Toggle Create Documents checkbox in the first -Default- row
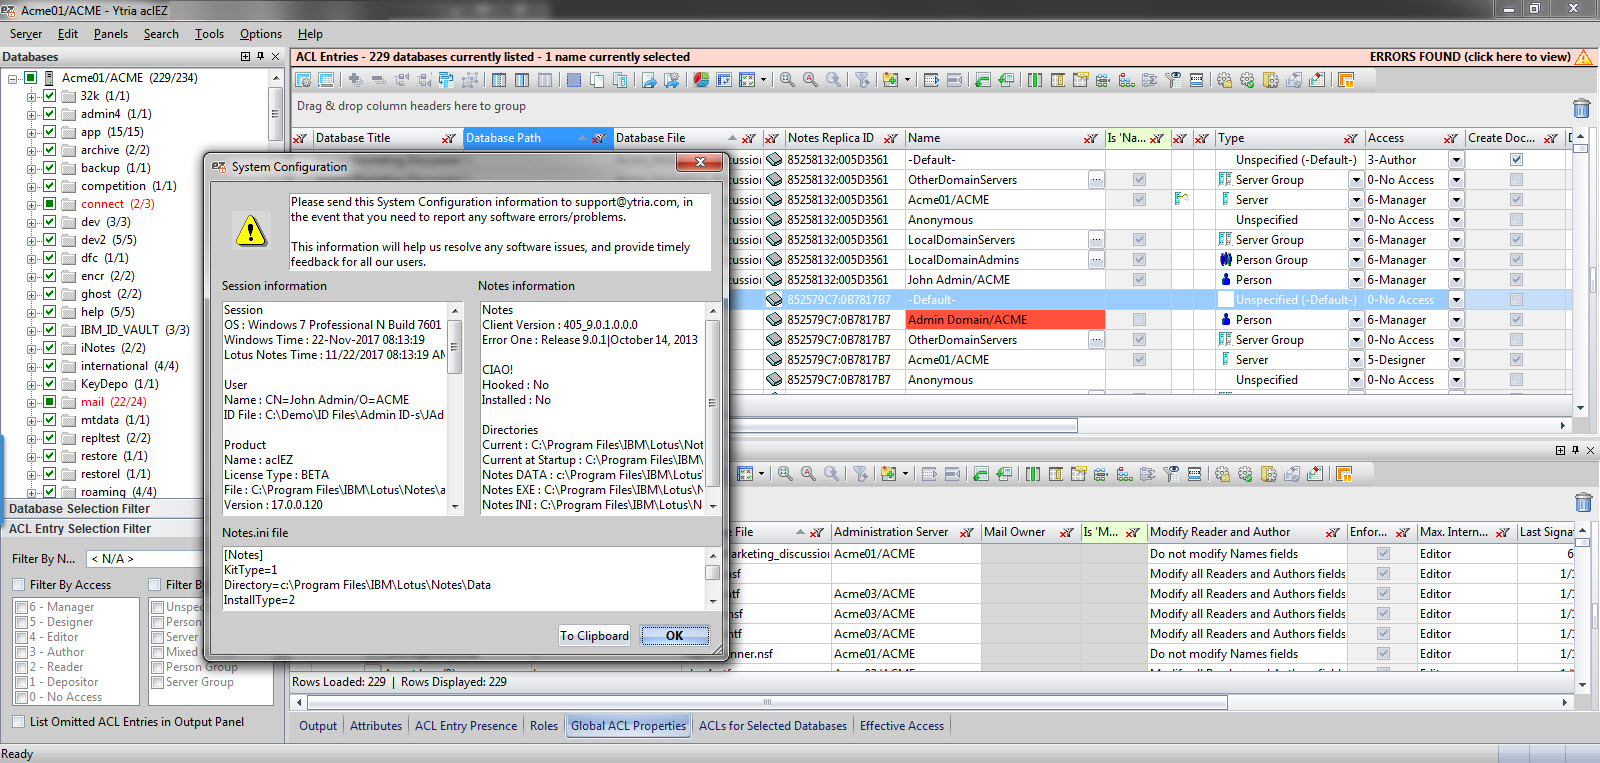The height and width of the screenshot is (763, 1600). click(x=1516, y=160)
